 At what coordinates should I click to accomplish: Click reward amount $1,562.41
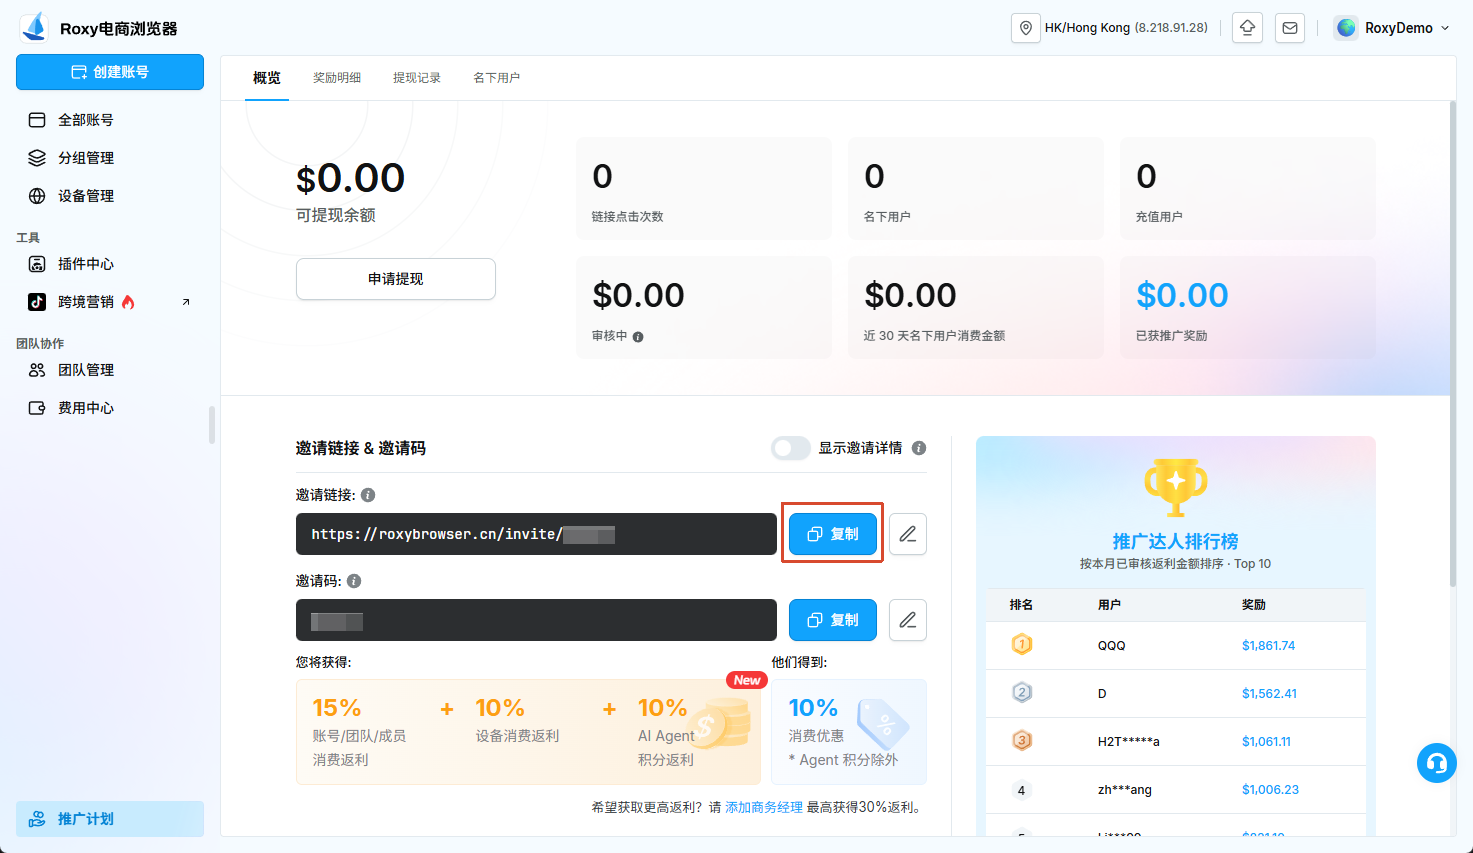(x=1269, y=694)
